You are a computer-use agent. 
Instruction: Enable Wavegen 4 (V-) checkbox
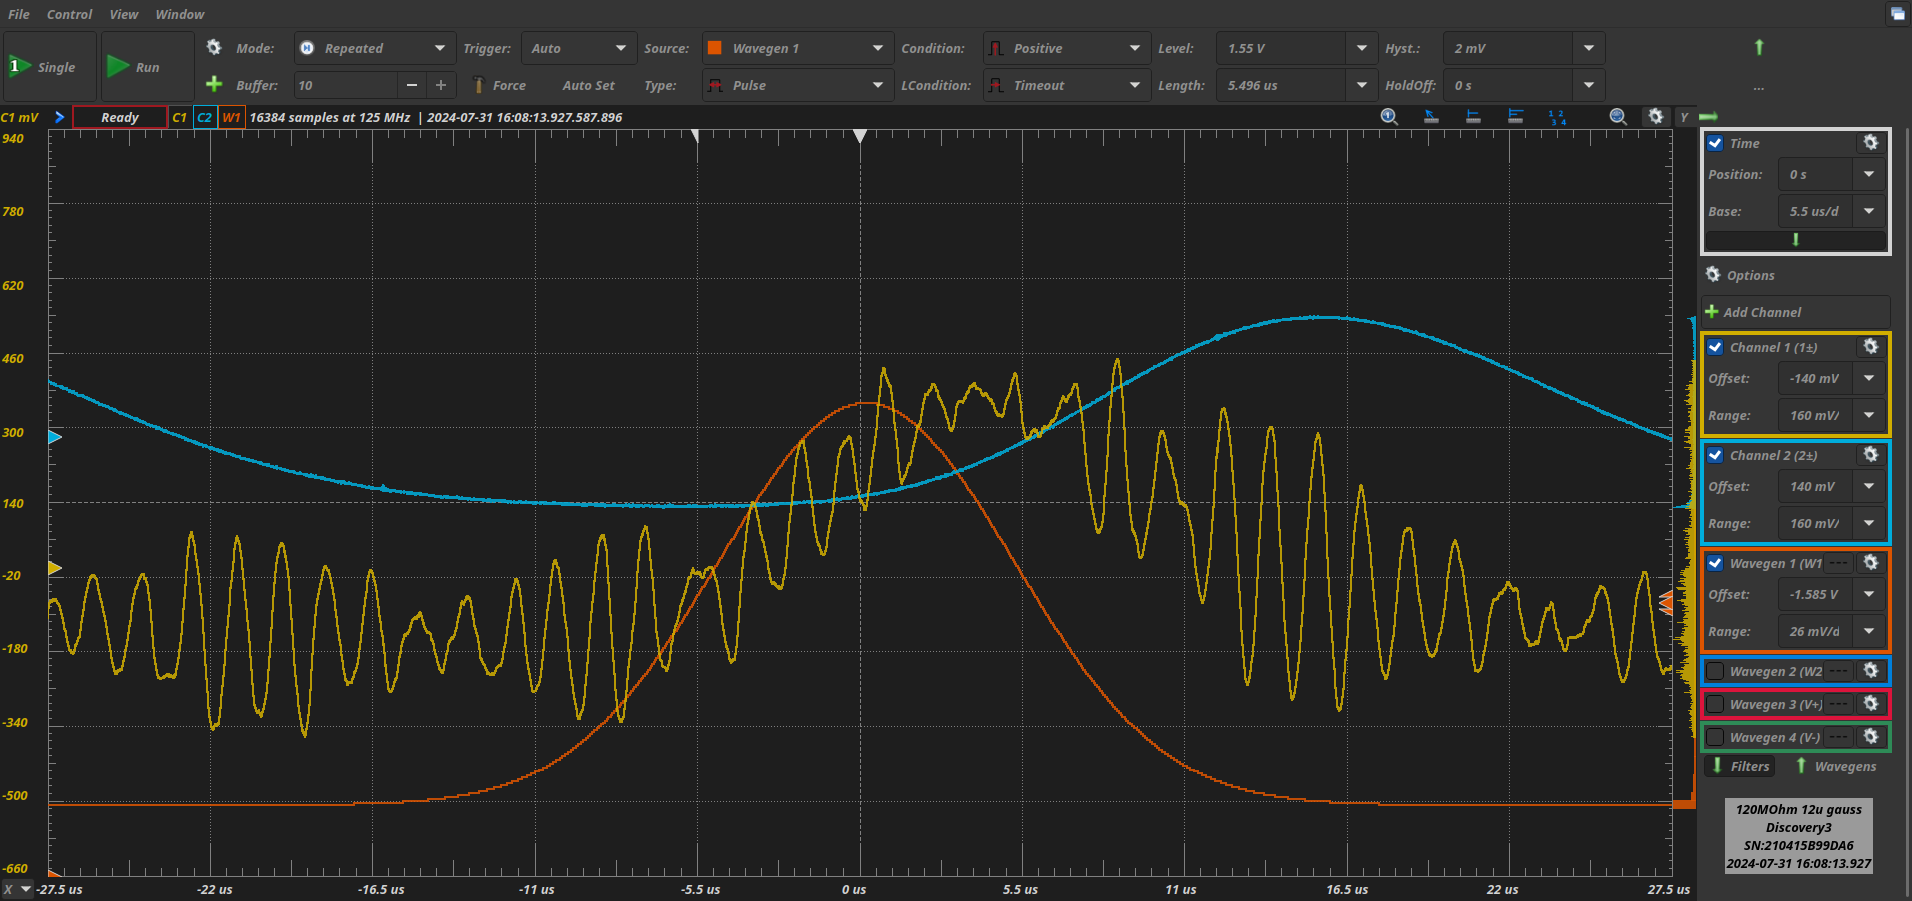pyautogui.click(x=1716, y=737)
